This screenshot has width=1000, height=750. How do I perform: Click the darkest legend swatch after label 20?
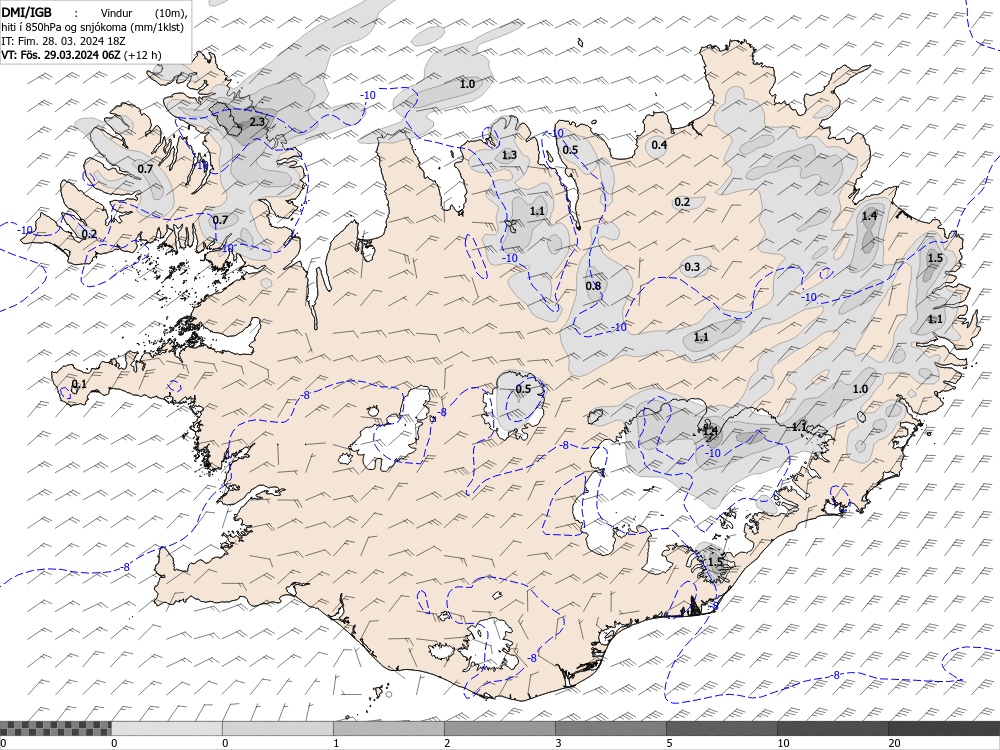pos(944,728)
